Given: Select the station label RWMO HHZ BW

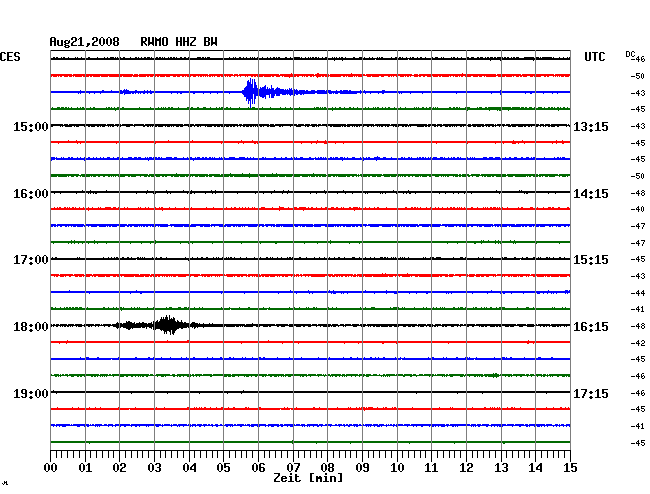Looking at the screenshot, I should [x=179, y=42].
